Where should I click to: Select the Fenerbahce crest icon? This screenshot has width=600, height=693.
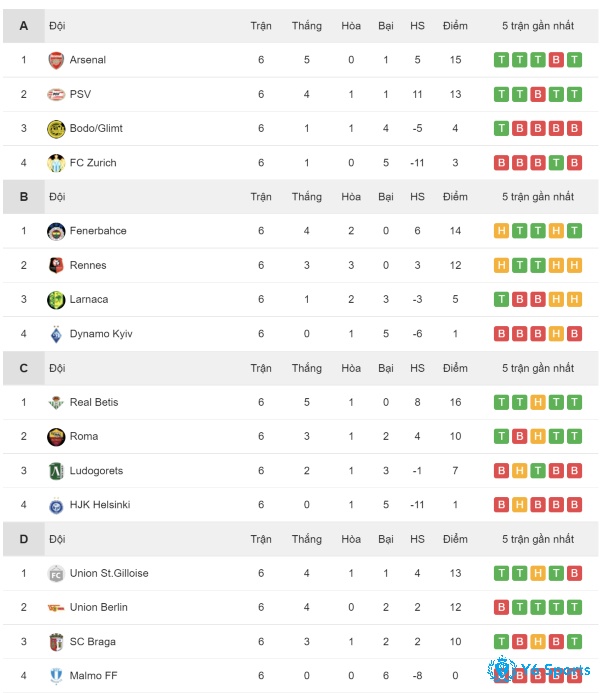[x=56, y=231]
